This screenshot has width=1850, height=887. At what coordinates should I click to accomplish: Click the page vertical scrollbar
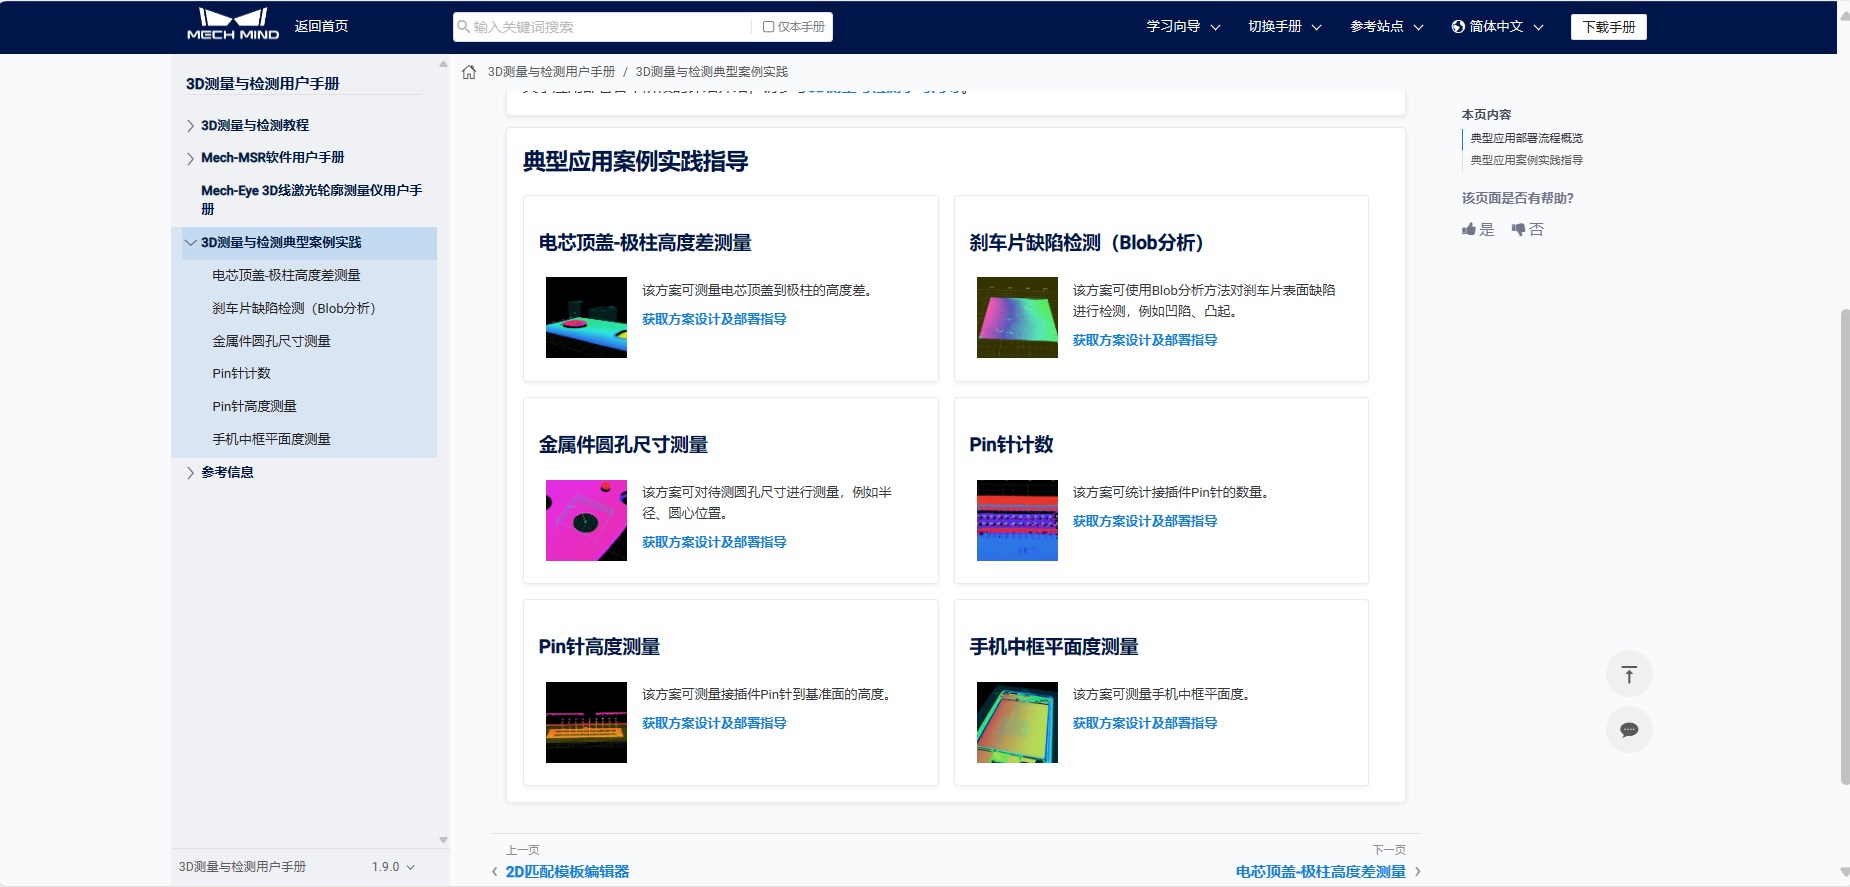tap(1844, 545)
